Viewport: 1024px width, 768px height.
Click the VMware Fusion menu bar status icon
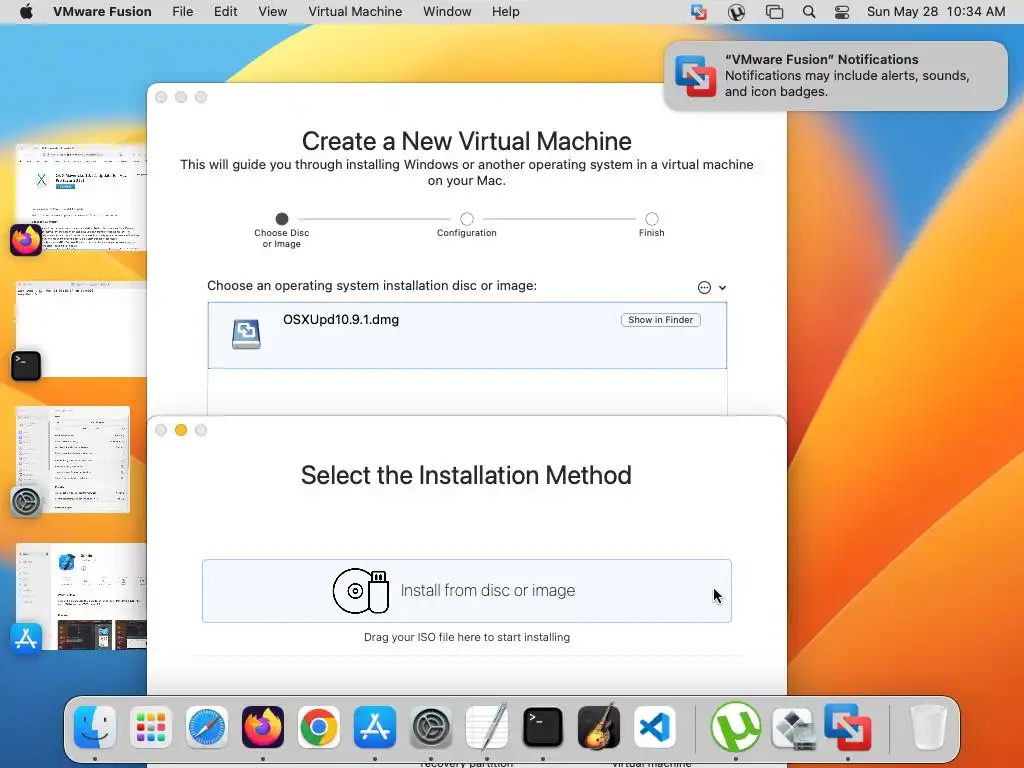tap(699, 12)
